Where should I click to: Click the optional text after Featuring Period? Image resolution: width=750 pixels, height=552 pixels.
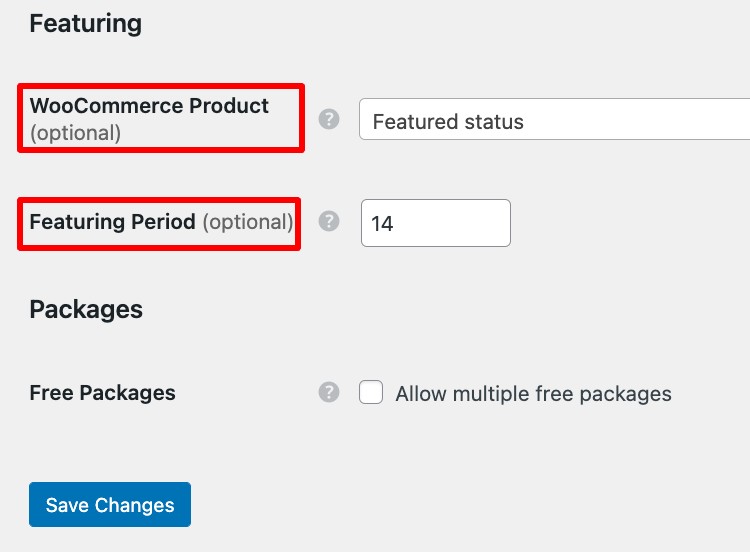tap(248, 222)
